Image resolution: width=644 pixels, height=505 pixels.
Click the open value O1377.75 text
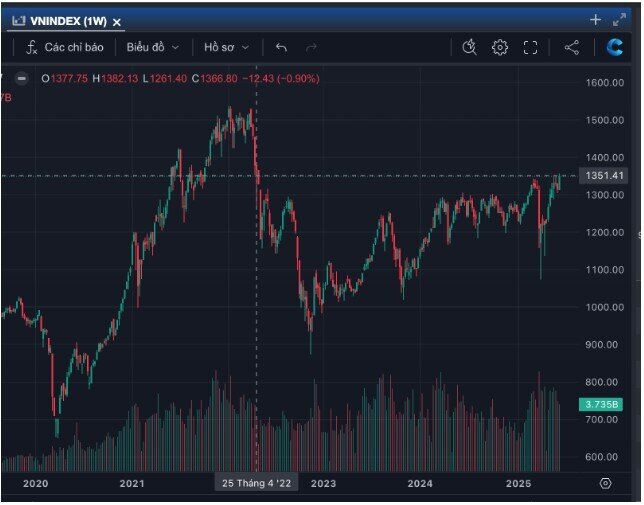coord(64,78)
